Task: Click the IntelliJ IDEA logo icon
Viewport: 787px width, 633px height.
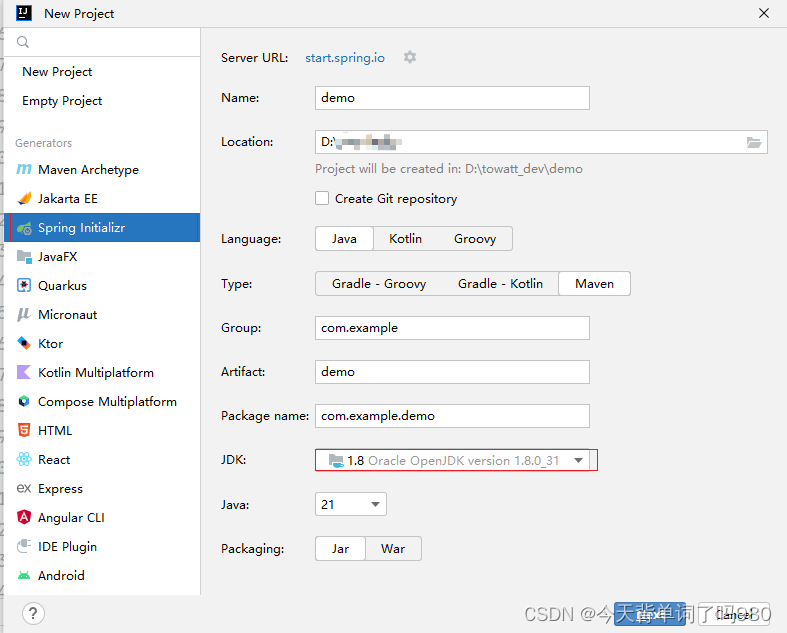Action: (x=24, y=13)
